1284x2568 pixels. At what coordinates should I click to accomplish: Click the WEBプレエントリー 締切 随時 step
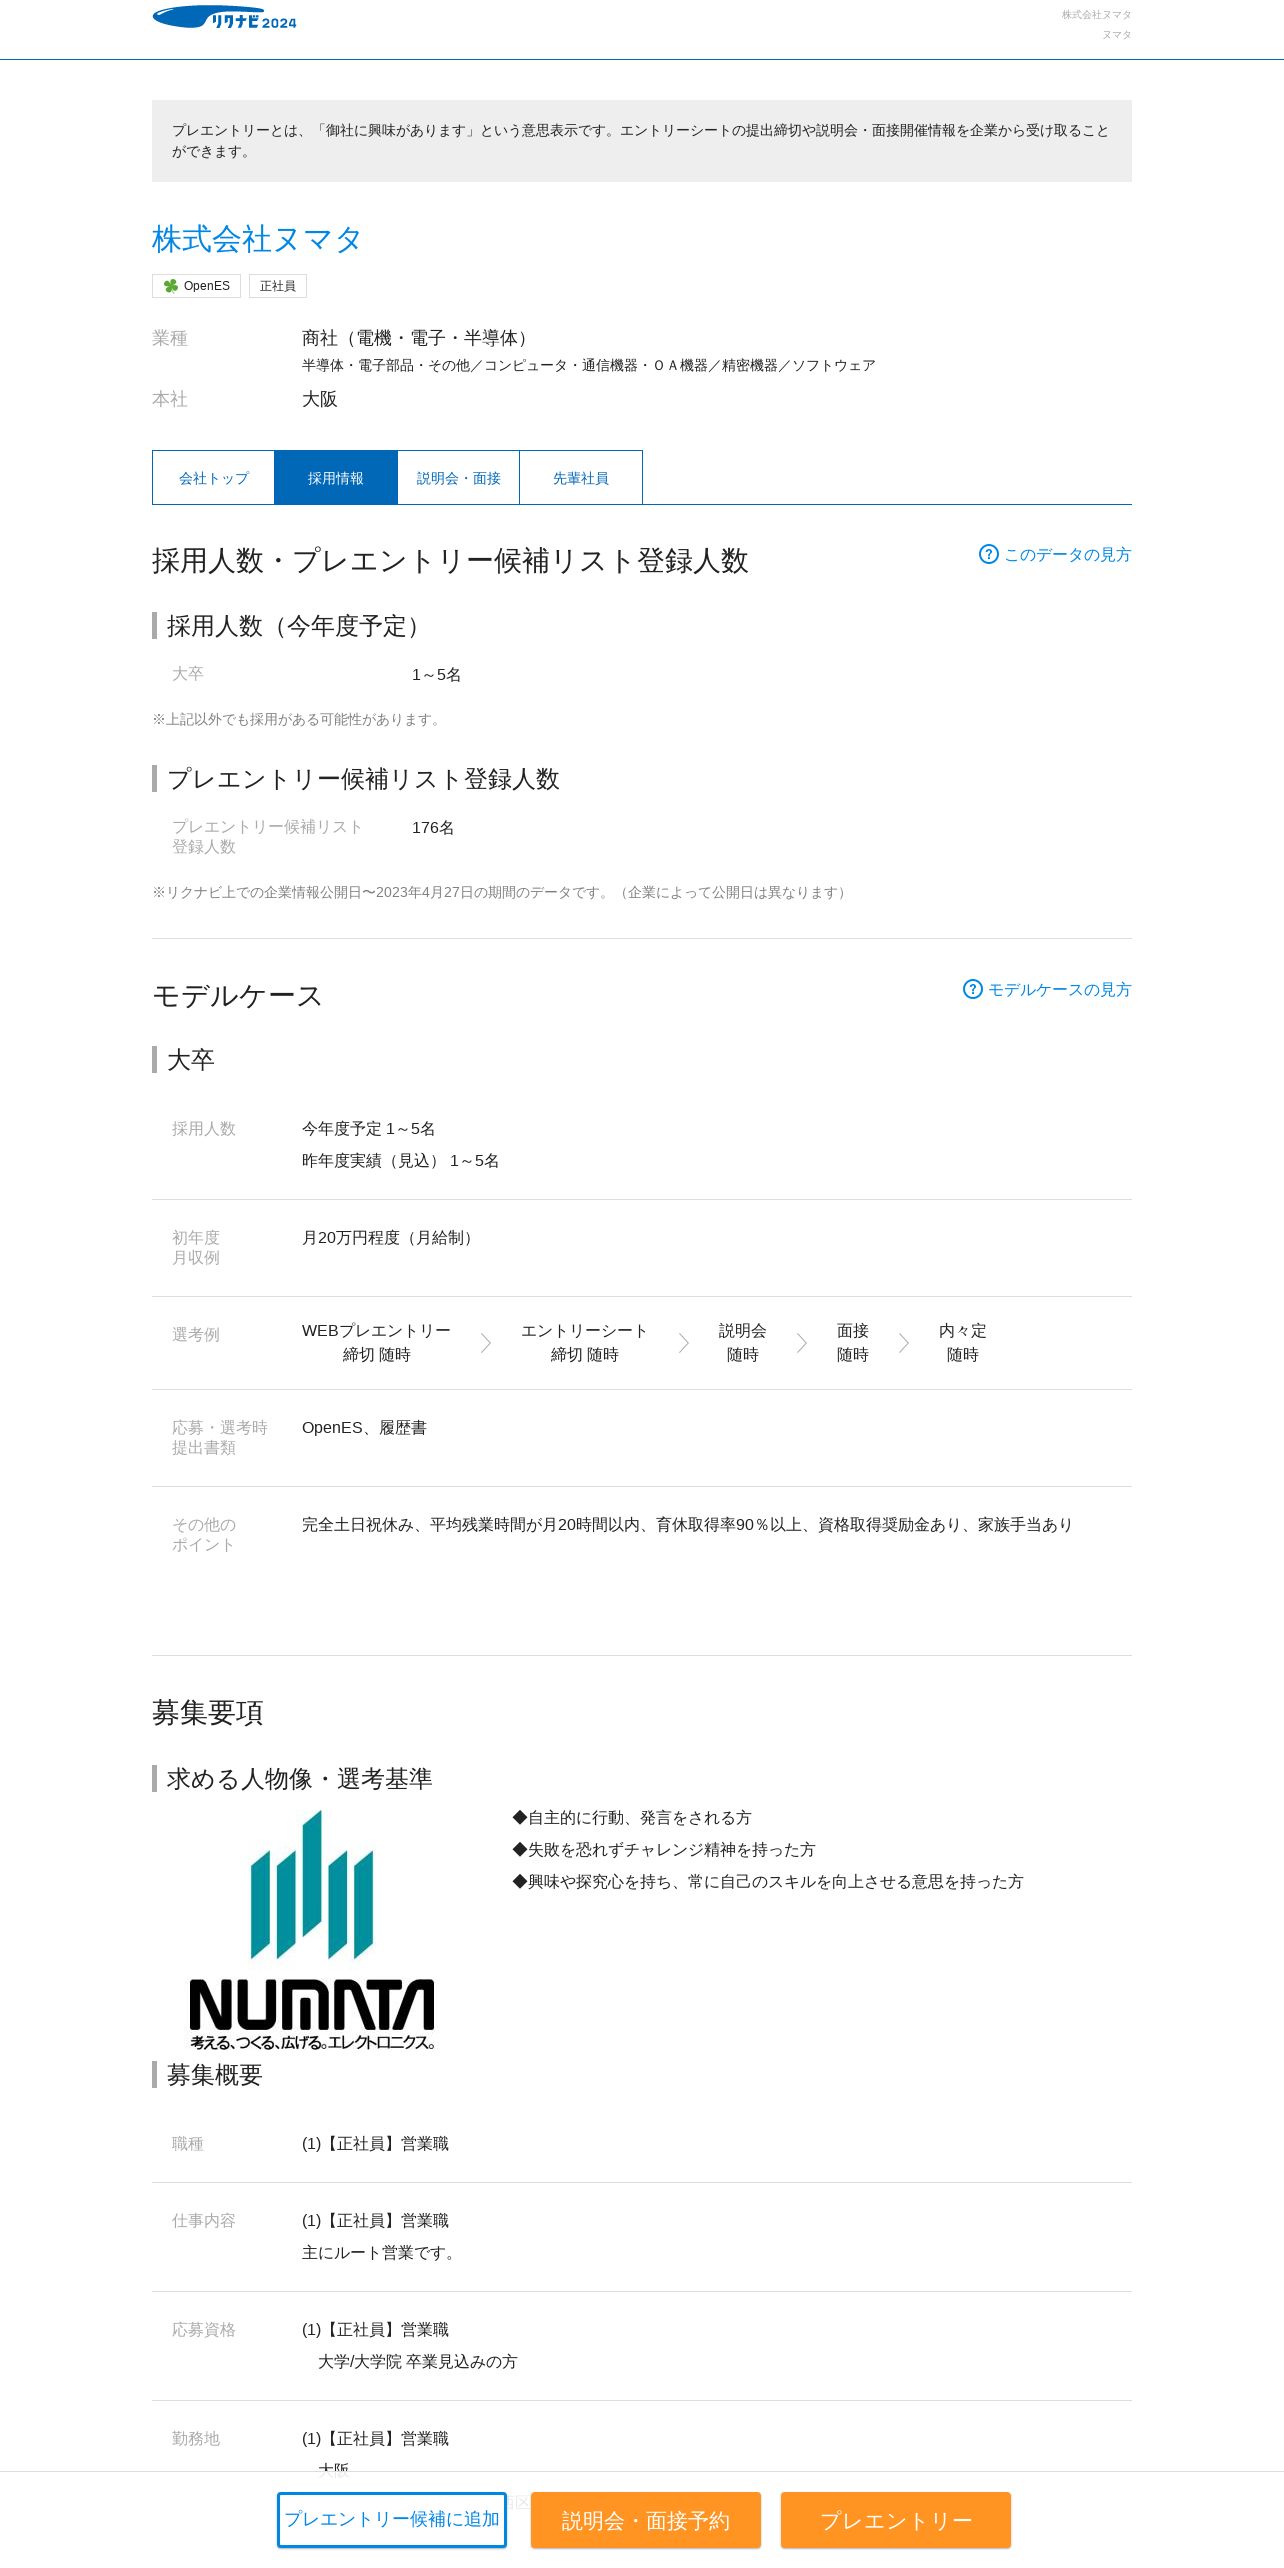(x=376, y=1342)
